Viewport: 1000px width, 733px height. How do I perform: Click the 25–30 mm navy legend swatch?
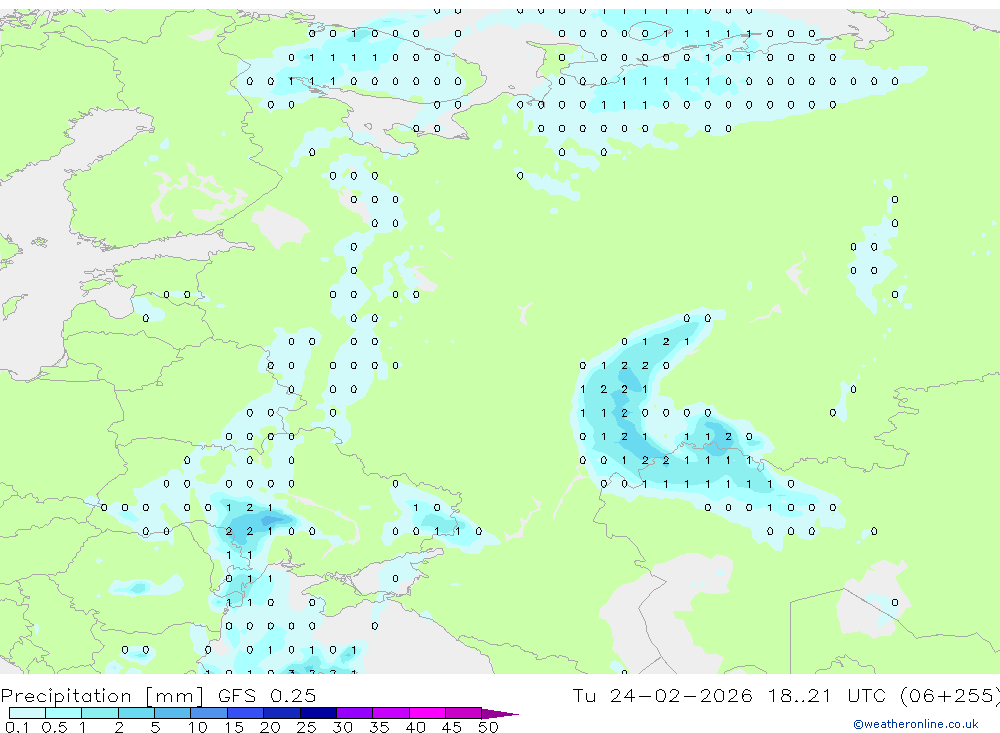(x=318, y=713)
